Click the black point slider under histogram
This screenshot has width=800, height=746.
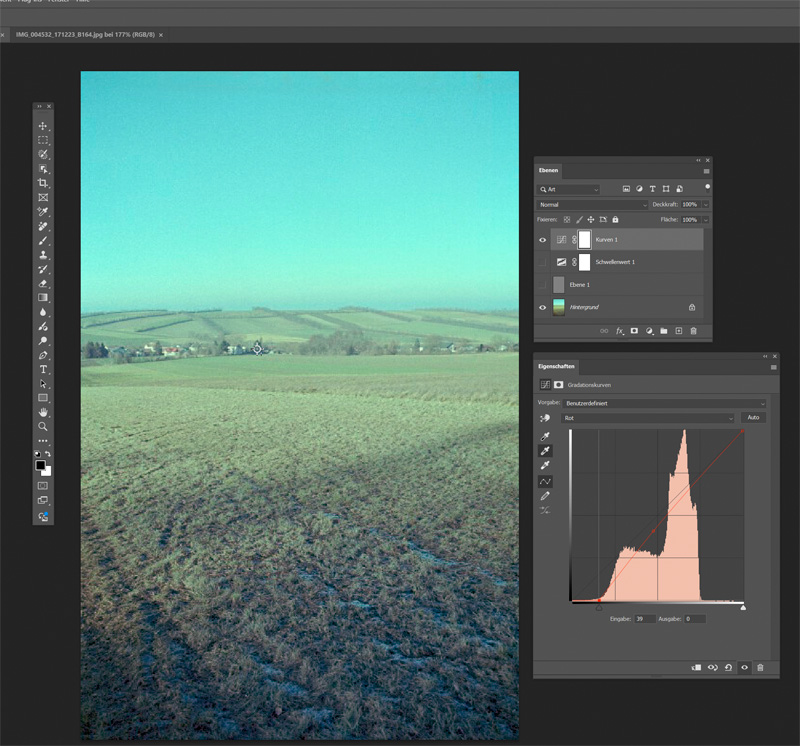[599, 607]
